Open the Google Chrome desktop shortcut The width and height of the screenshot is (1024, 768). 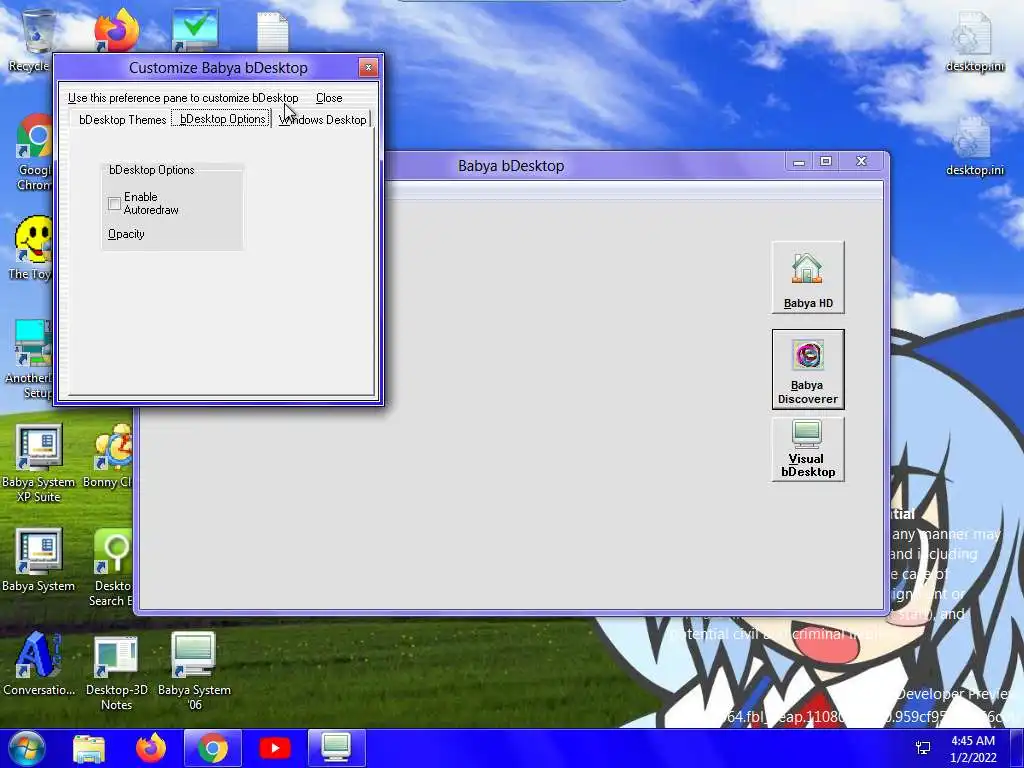point(33,153)
